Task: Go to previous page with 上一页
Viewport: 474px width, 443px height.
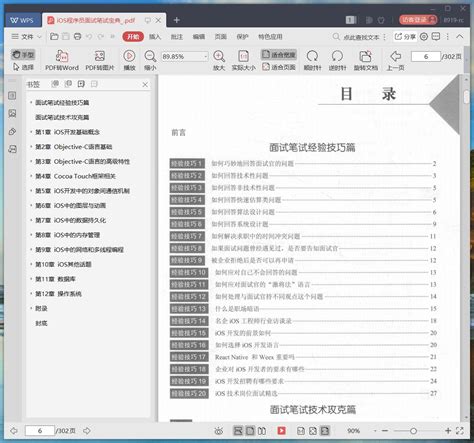Action: click(x=395, y=60)
